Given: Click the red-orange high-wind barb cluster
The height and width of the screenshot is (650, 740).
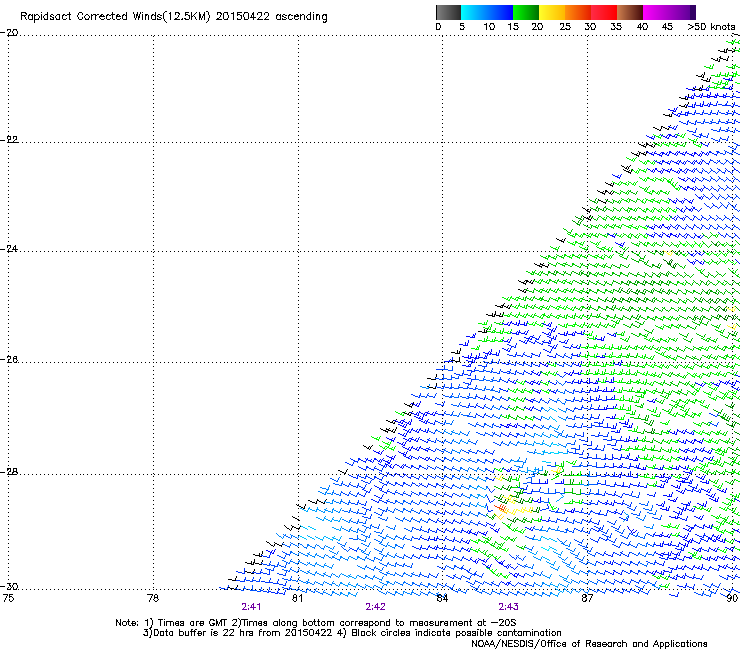Looking at the screenshot, I should click(501, 508).
